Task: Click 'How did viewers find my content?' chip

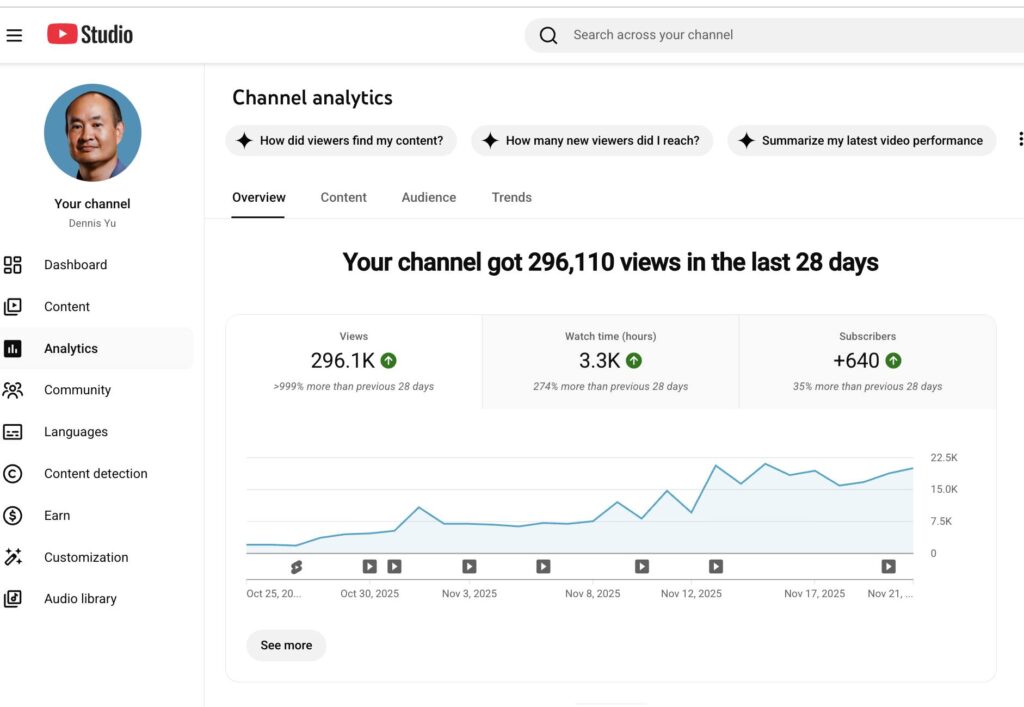Action: [341, 141]
